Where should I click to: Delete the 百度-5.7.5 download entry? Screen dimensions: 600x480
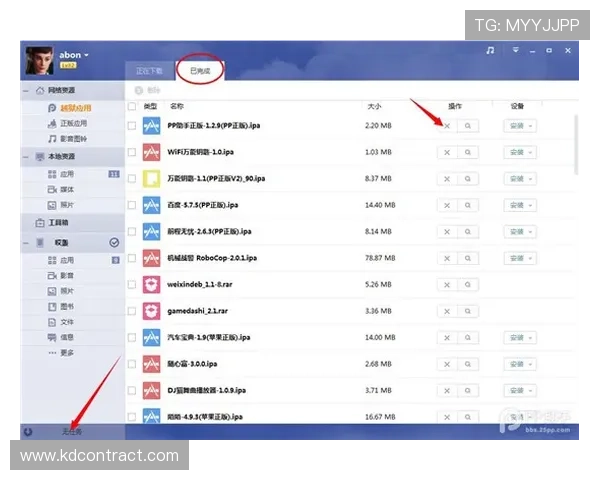pyautogui.click(x=447, y=205)
